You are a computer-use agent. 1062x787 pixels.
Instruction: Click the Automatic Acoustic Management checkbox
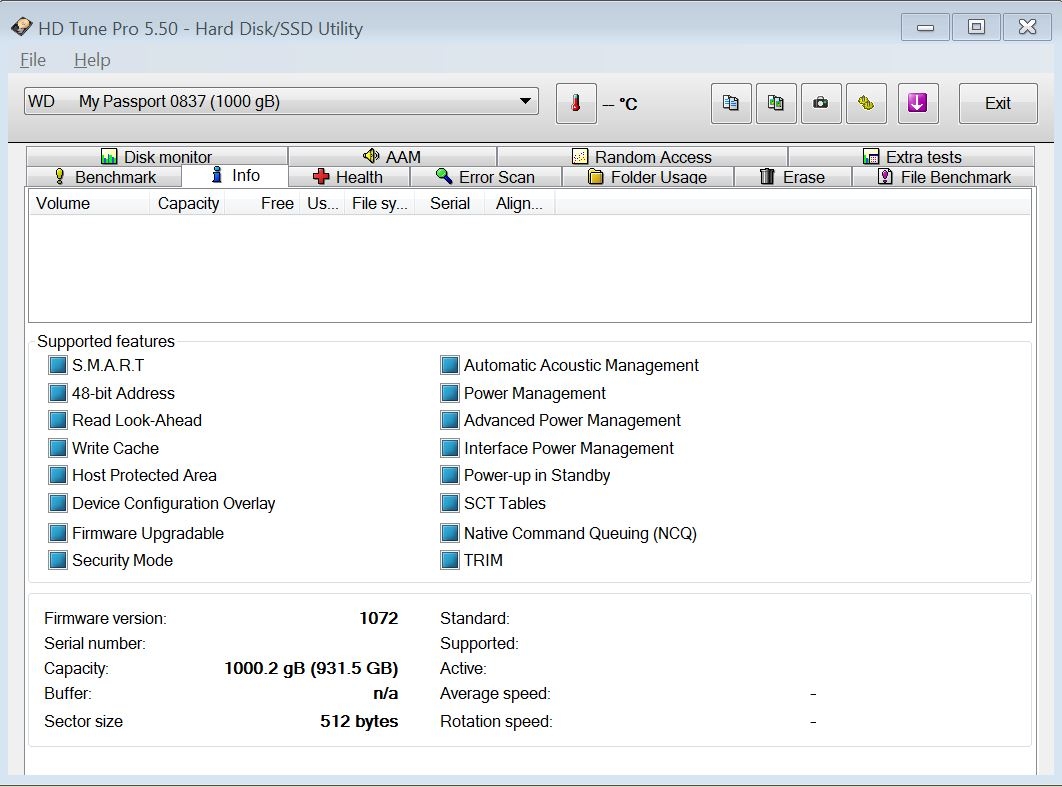[x=450, y=366]
